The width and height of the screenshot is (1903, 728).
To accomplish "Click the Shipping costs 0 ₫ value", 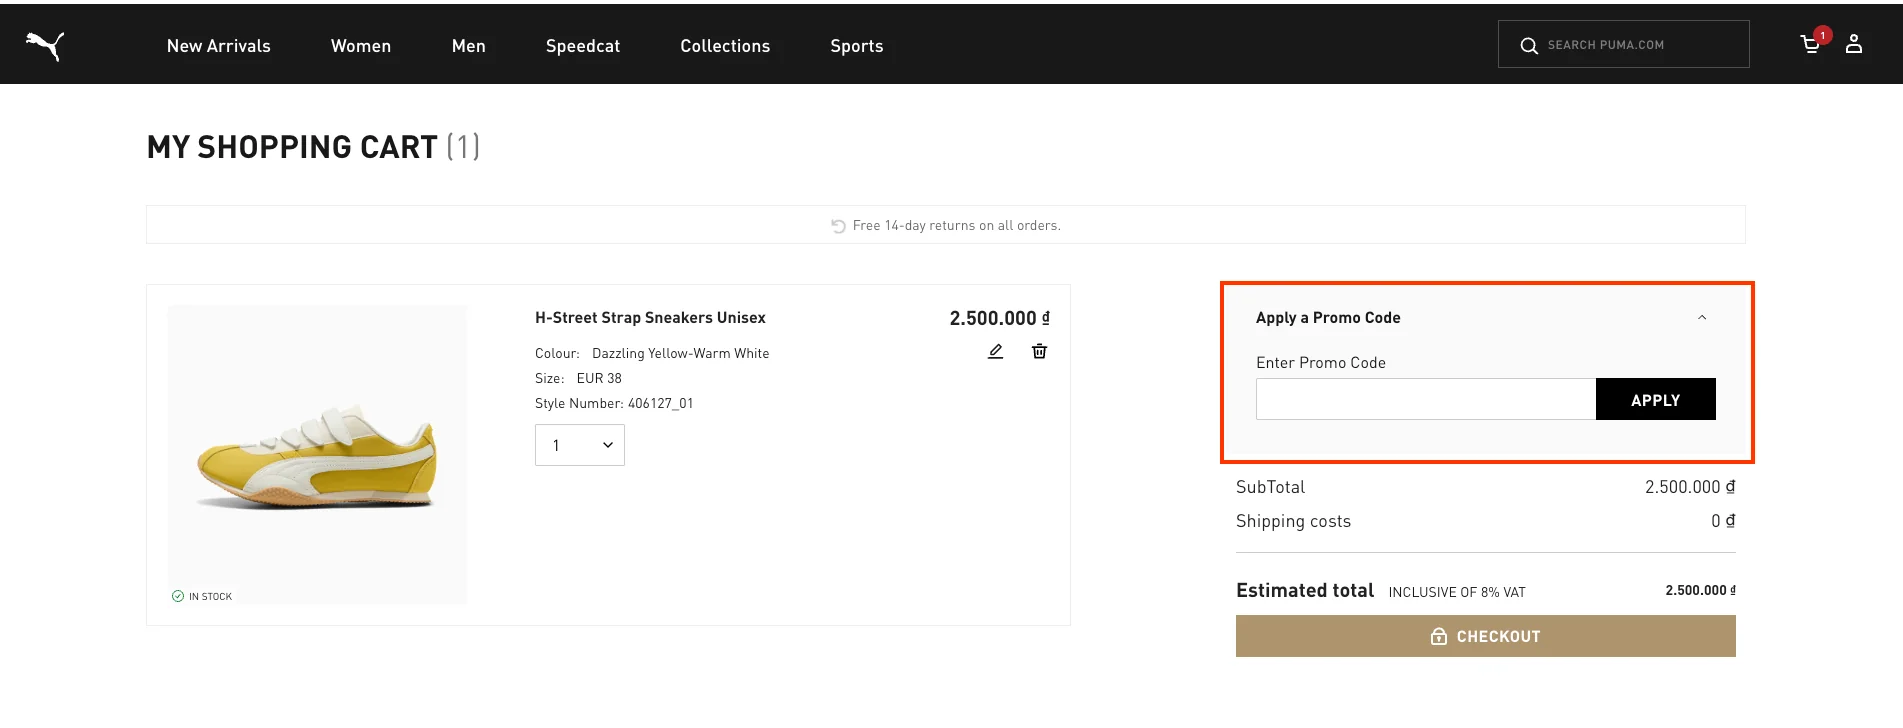I will 1723,521.
